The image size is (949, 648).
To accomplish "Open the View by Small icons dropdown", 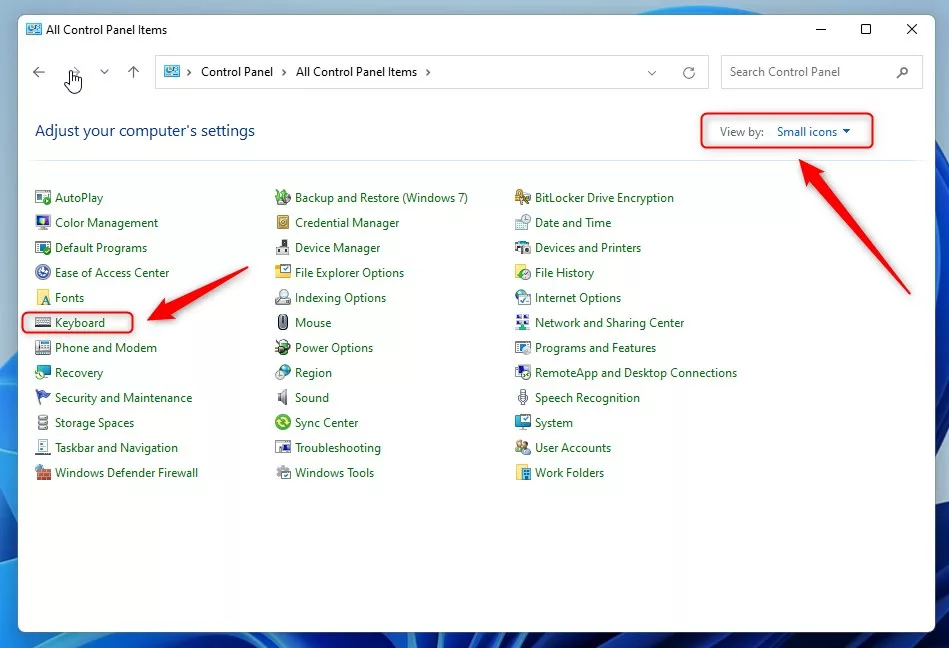I will [x=813, y=132].
